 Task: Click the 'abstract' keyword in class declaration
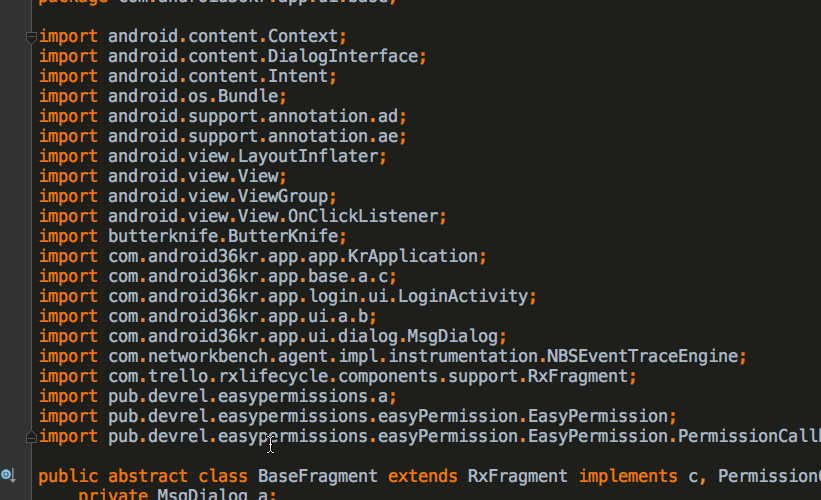pos(148,476)
